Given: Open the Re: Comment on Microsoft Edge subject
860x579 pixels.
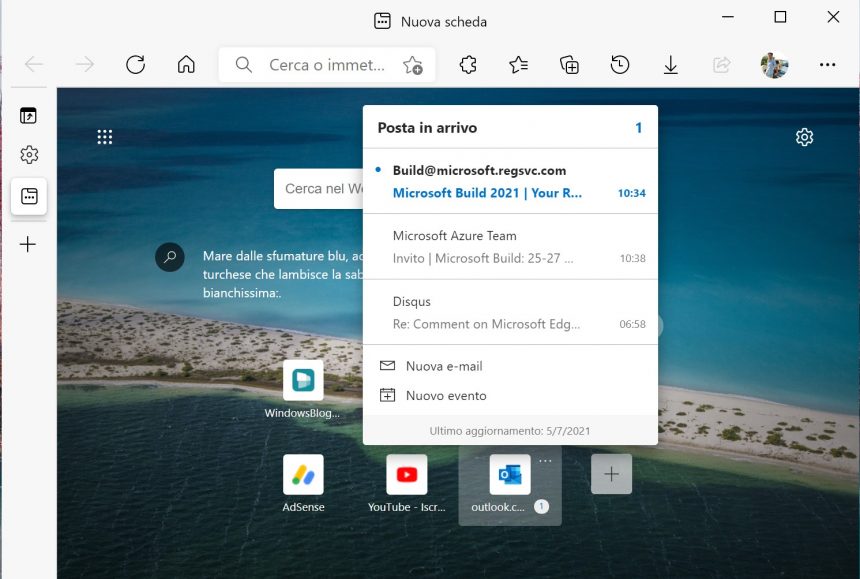Looking at the screenshot, I should click(486, 324).
